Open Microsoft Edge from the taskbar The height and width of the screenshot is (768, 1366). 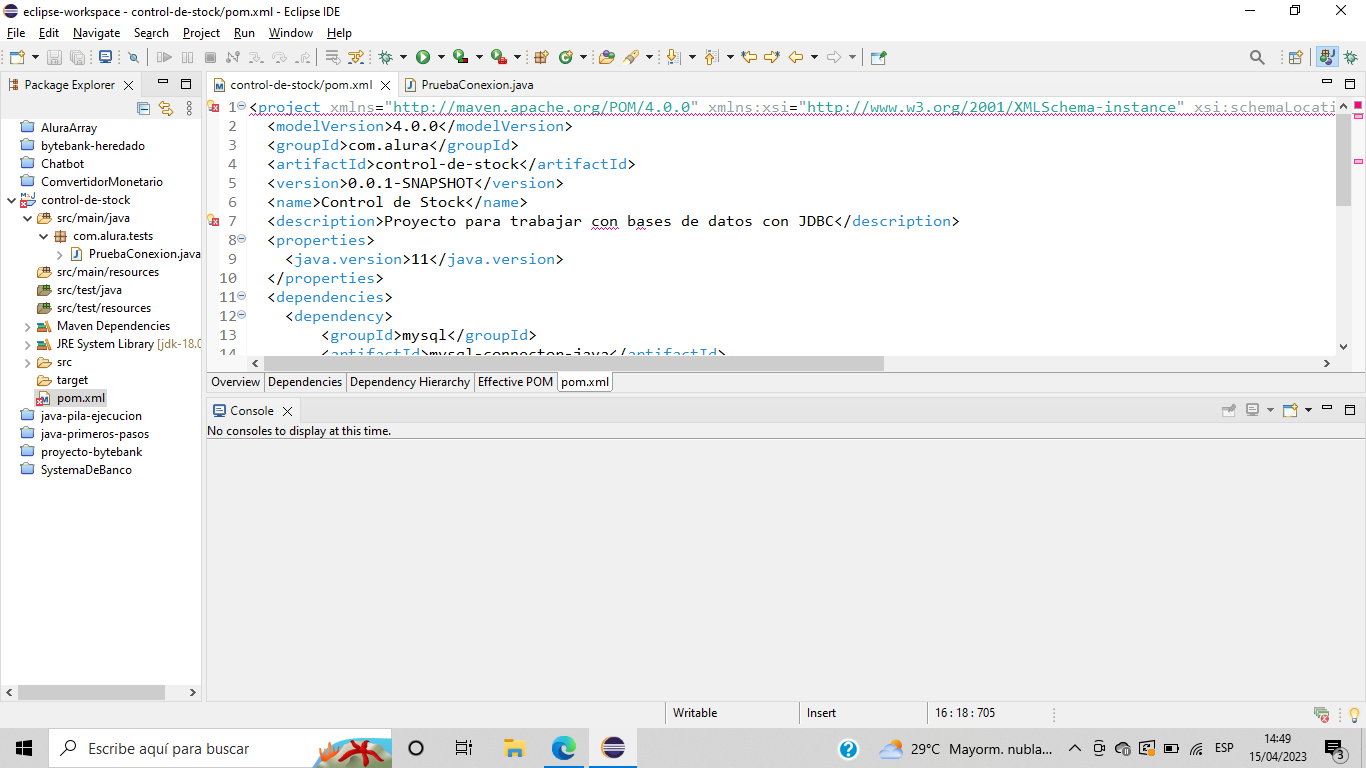[x=564, y=748]
